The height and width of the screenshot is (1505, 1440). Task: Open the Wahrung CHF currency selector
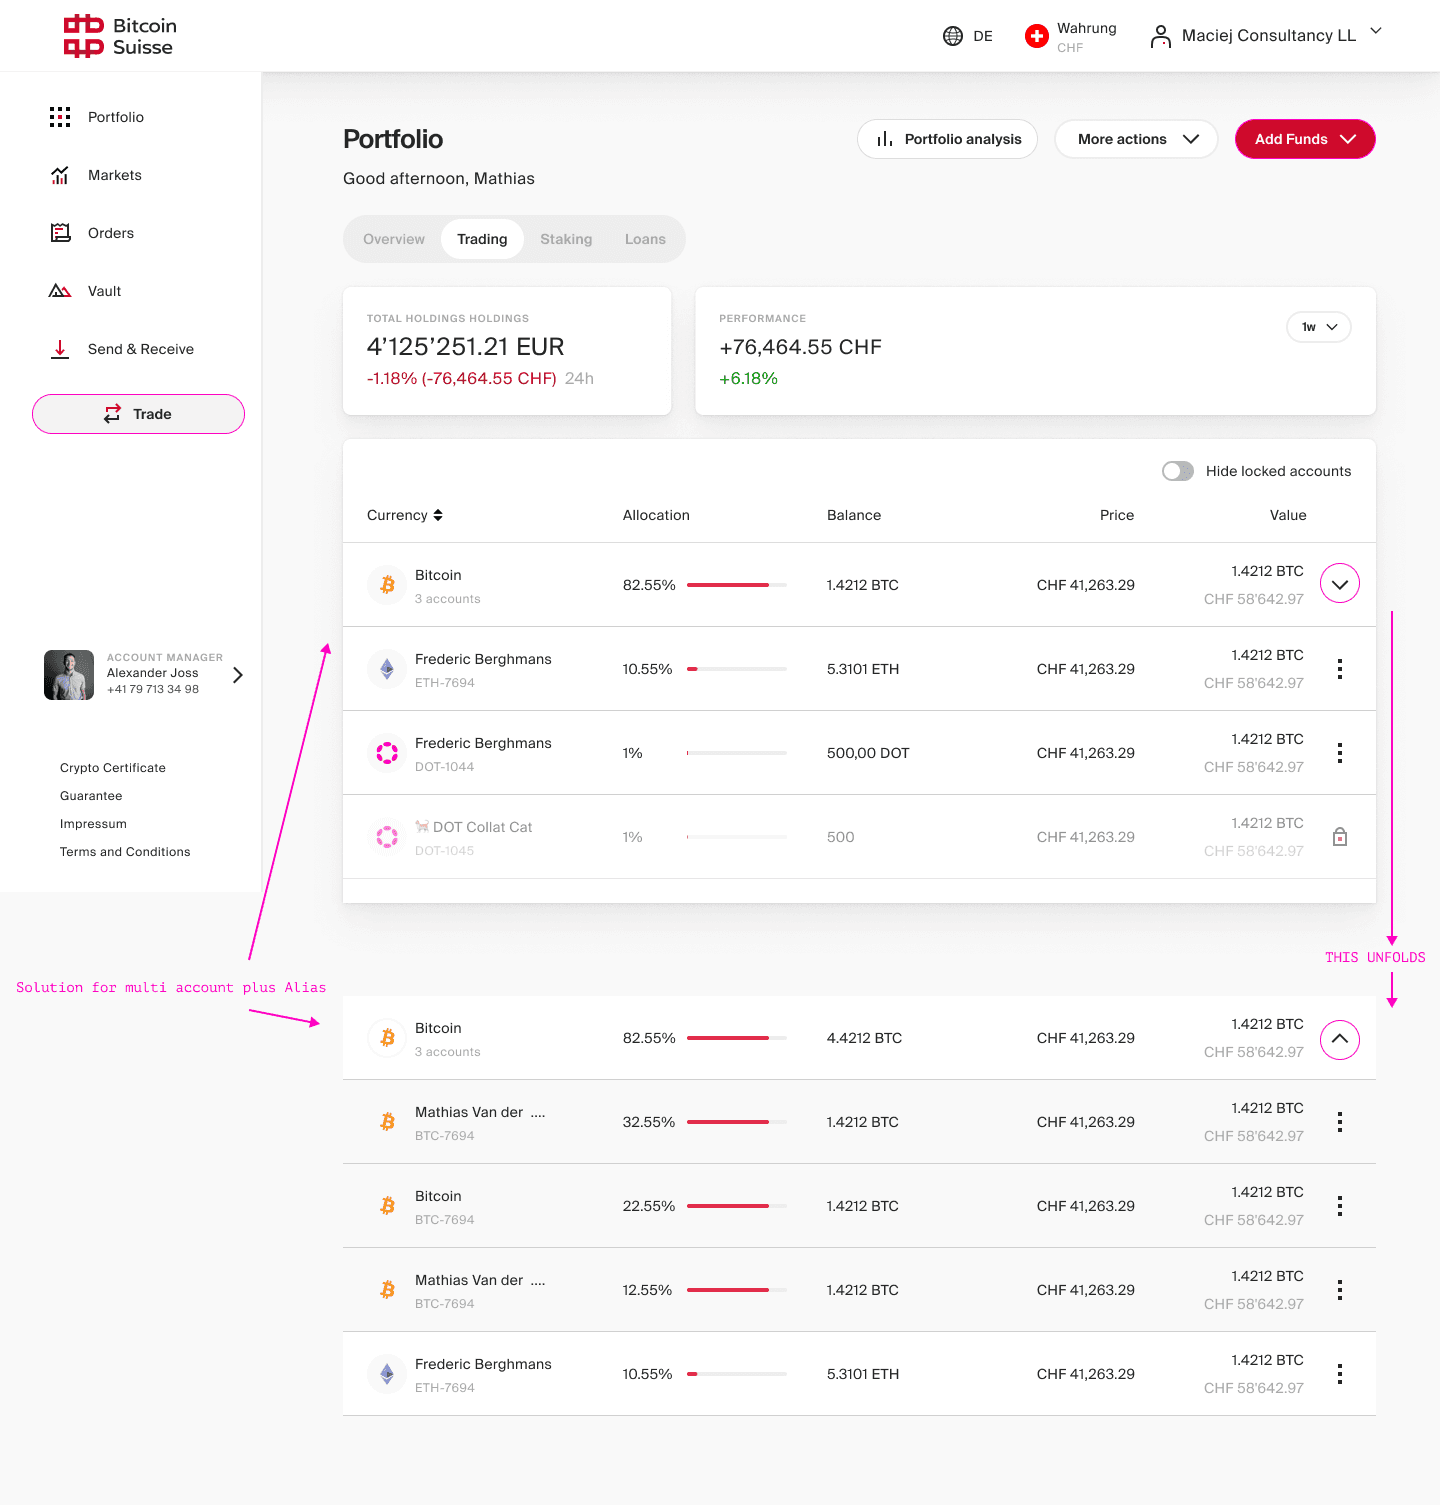click(x=1071, y=37)
